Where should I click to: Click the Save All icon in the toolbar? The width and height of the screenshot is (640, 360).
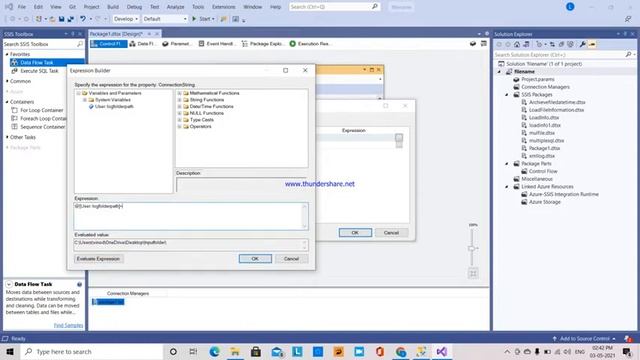point(71,19)
